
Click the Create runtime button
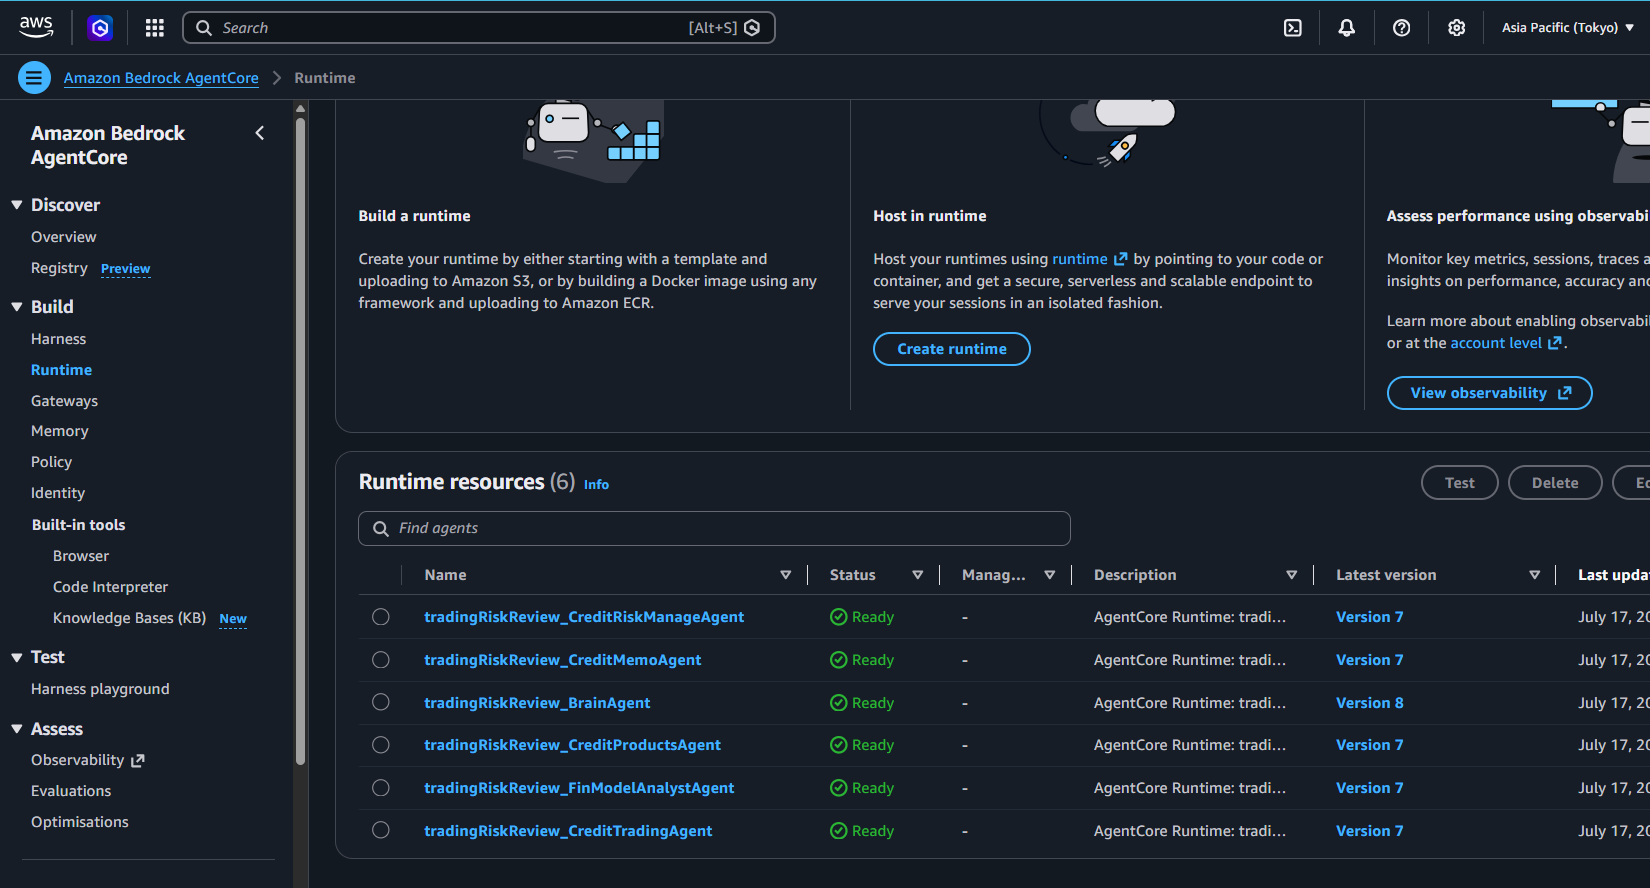(x=952, y=349)
